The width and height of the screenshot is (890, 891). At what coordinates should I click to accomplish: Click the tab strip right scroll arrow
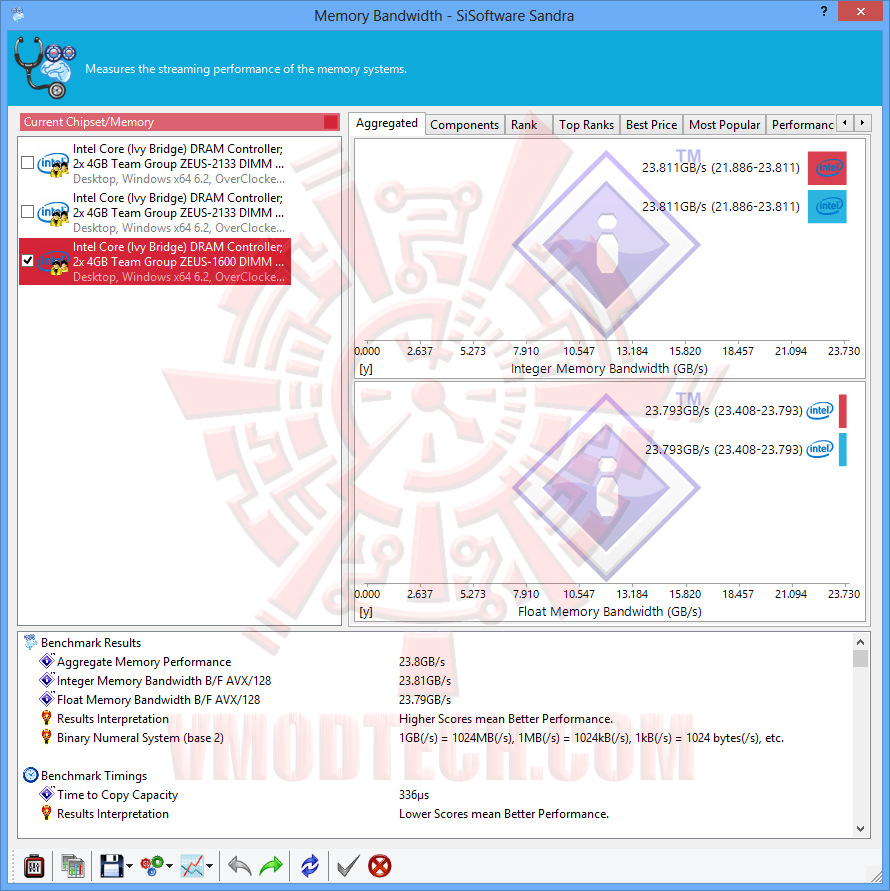pos(862,123)
